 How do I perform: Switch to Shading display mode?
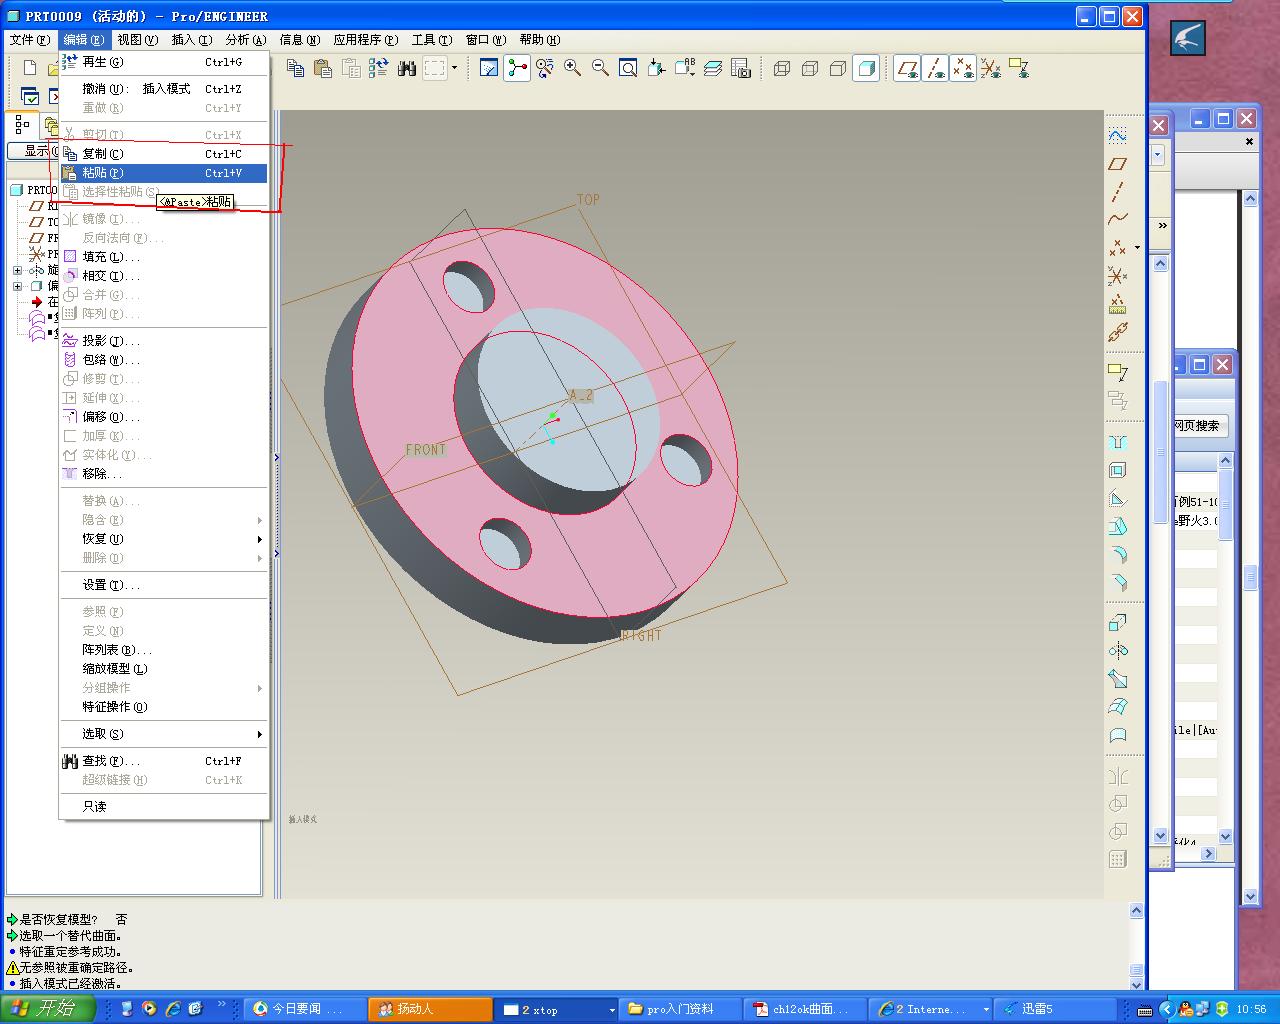[866, 68]
